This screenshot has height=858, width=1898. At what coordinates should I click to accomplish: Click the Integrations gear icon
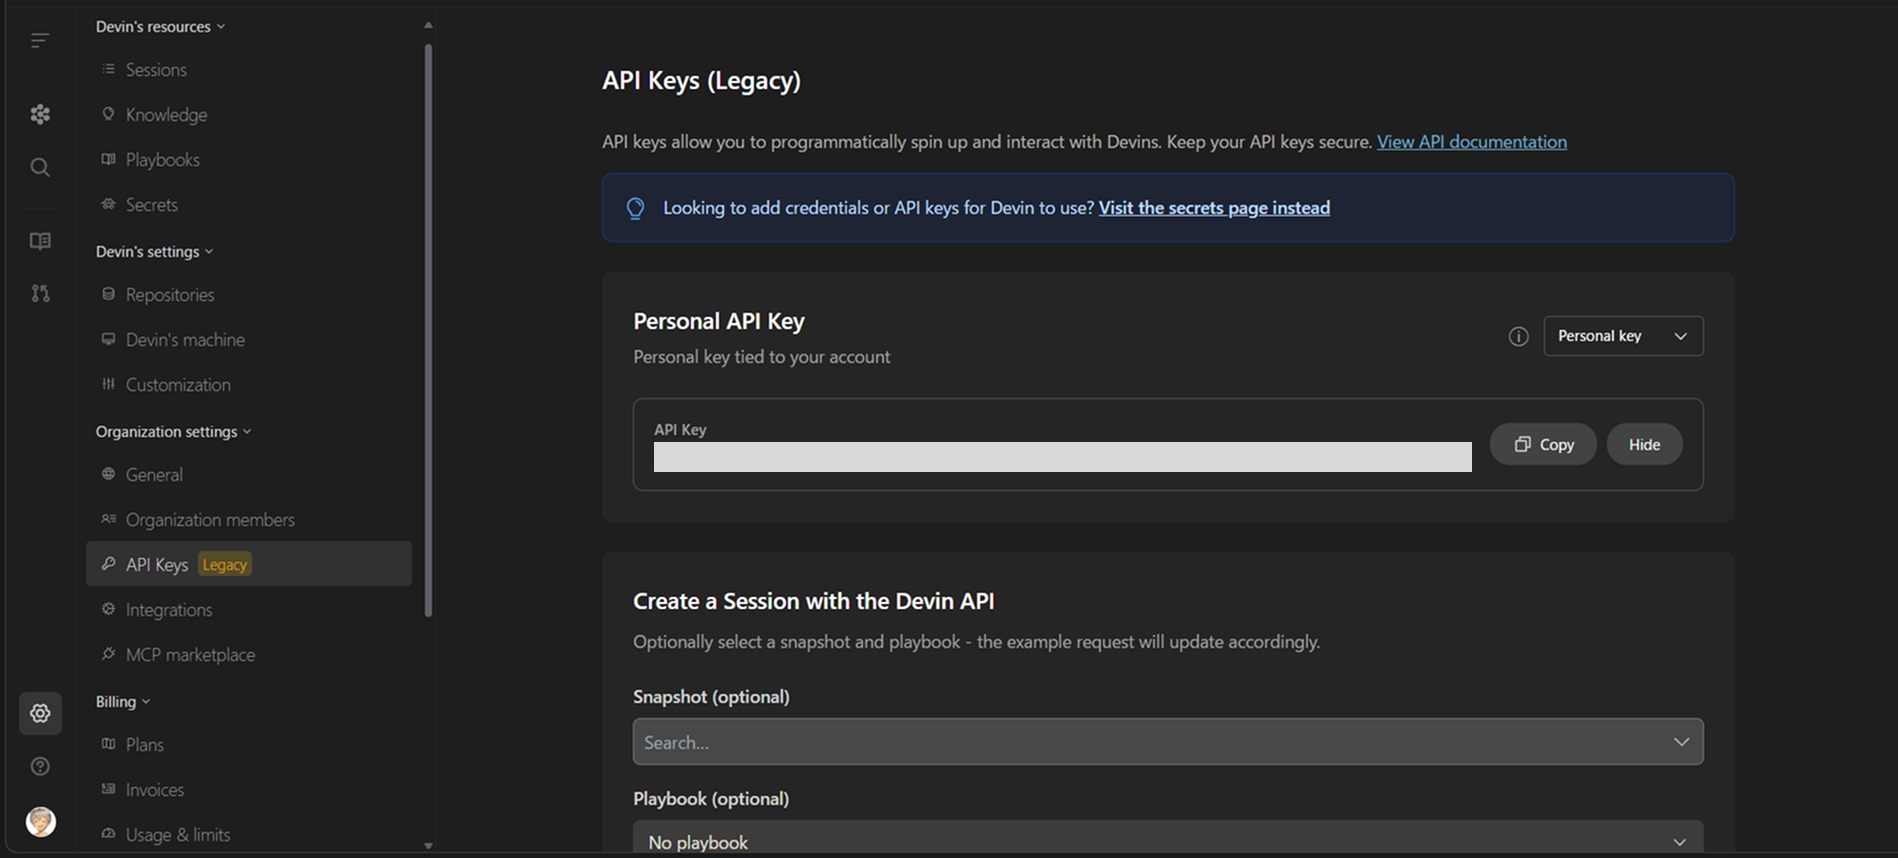(108, 609)
